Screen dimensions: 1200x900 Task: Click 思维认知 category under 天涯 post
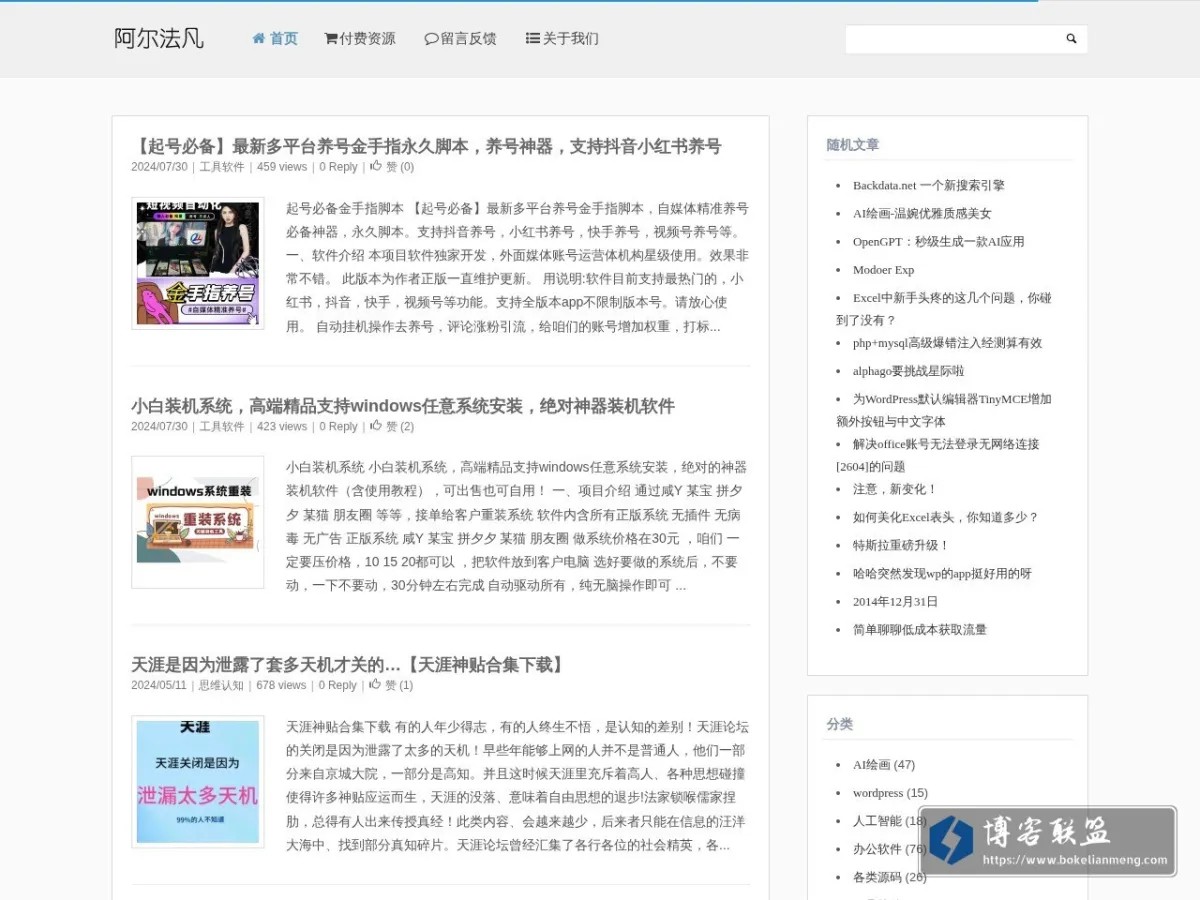(220, 685)
